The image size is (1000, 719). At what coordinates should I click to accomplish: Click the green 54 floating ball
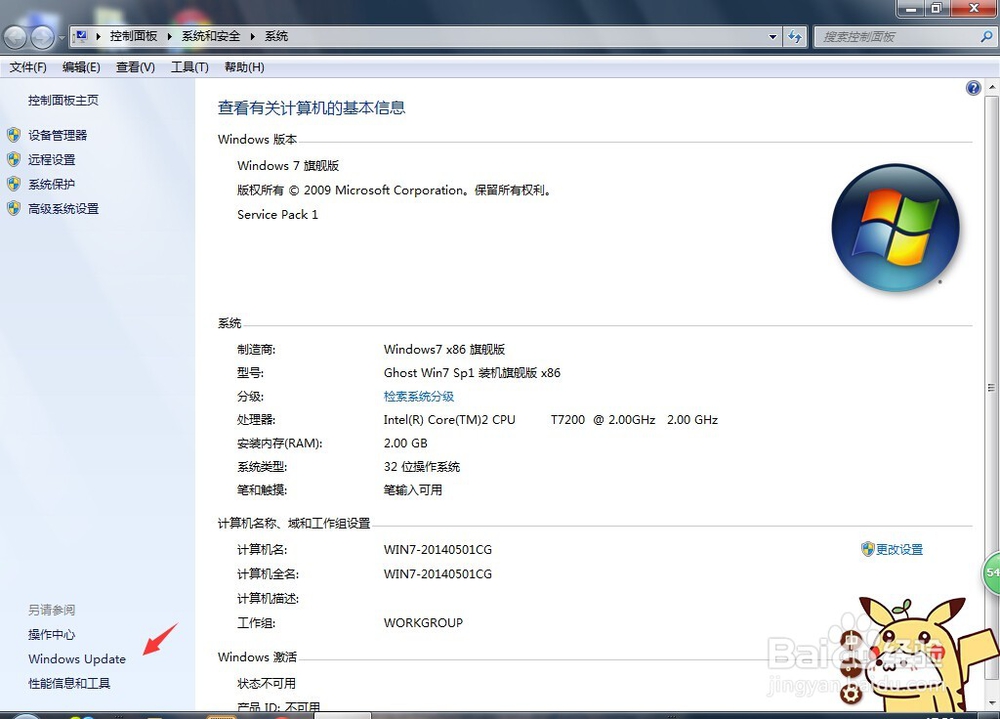click(990, 573)
